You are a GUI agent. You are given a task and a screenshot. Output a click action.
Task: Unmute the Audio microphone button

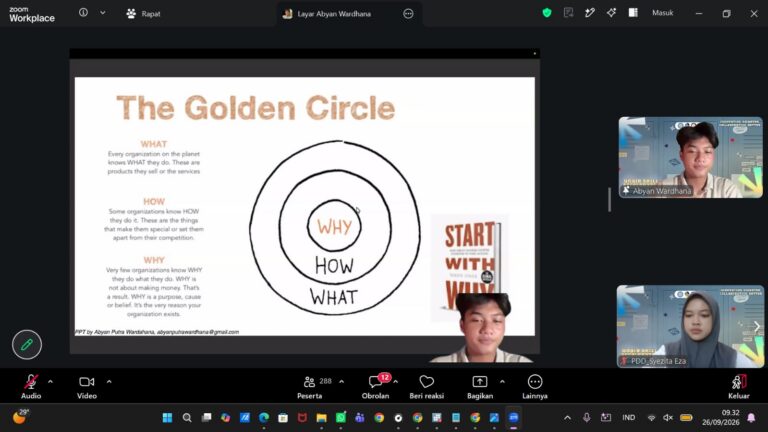31,386
